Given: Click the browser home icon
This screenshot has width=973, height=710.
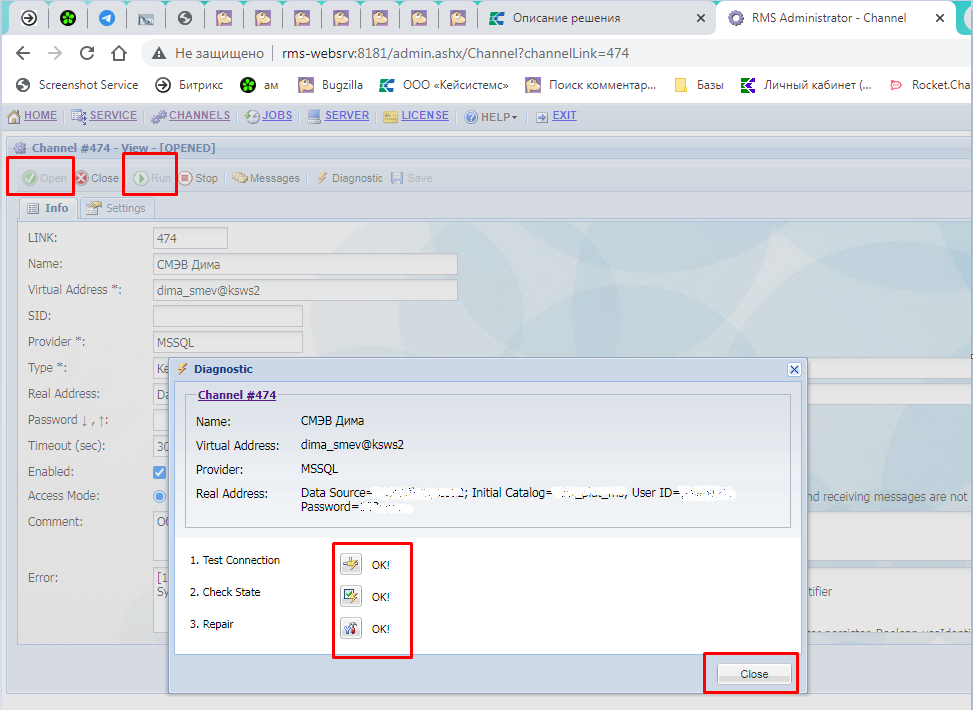Looking at the screenshot, I should pyautogui.click(x=119, y=53).
